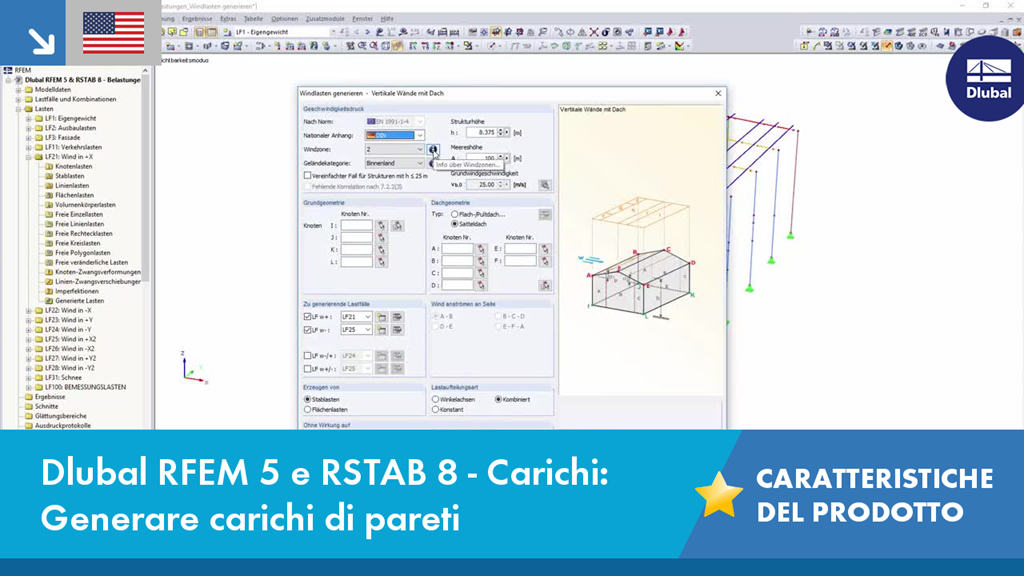Select the Kombiniert load distribution option
Screen dimensions: 1024x576
pos(498,399)
